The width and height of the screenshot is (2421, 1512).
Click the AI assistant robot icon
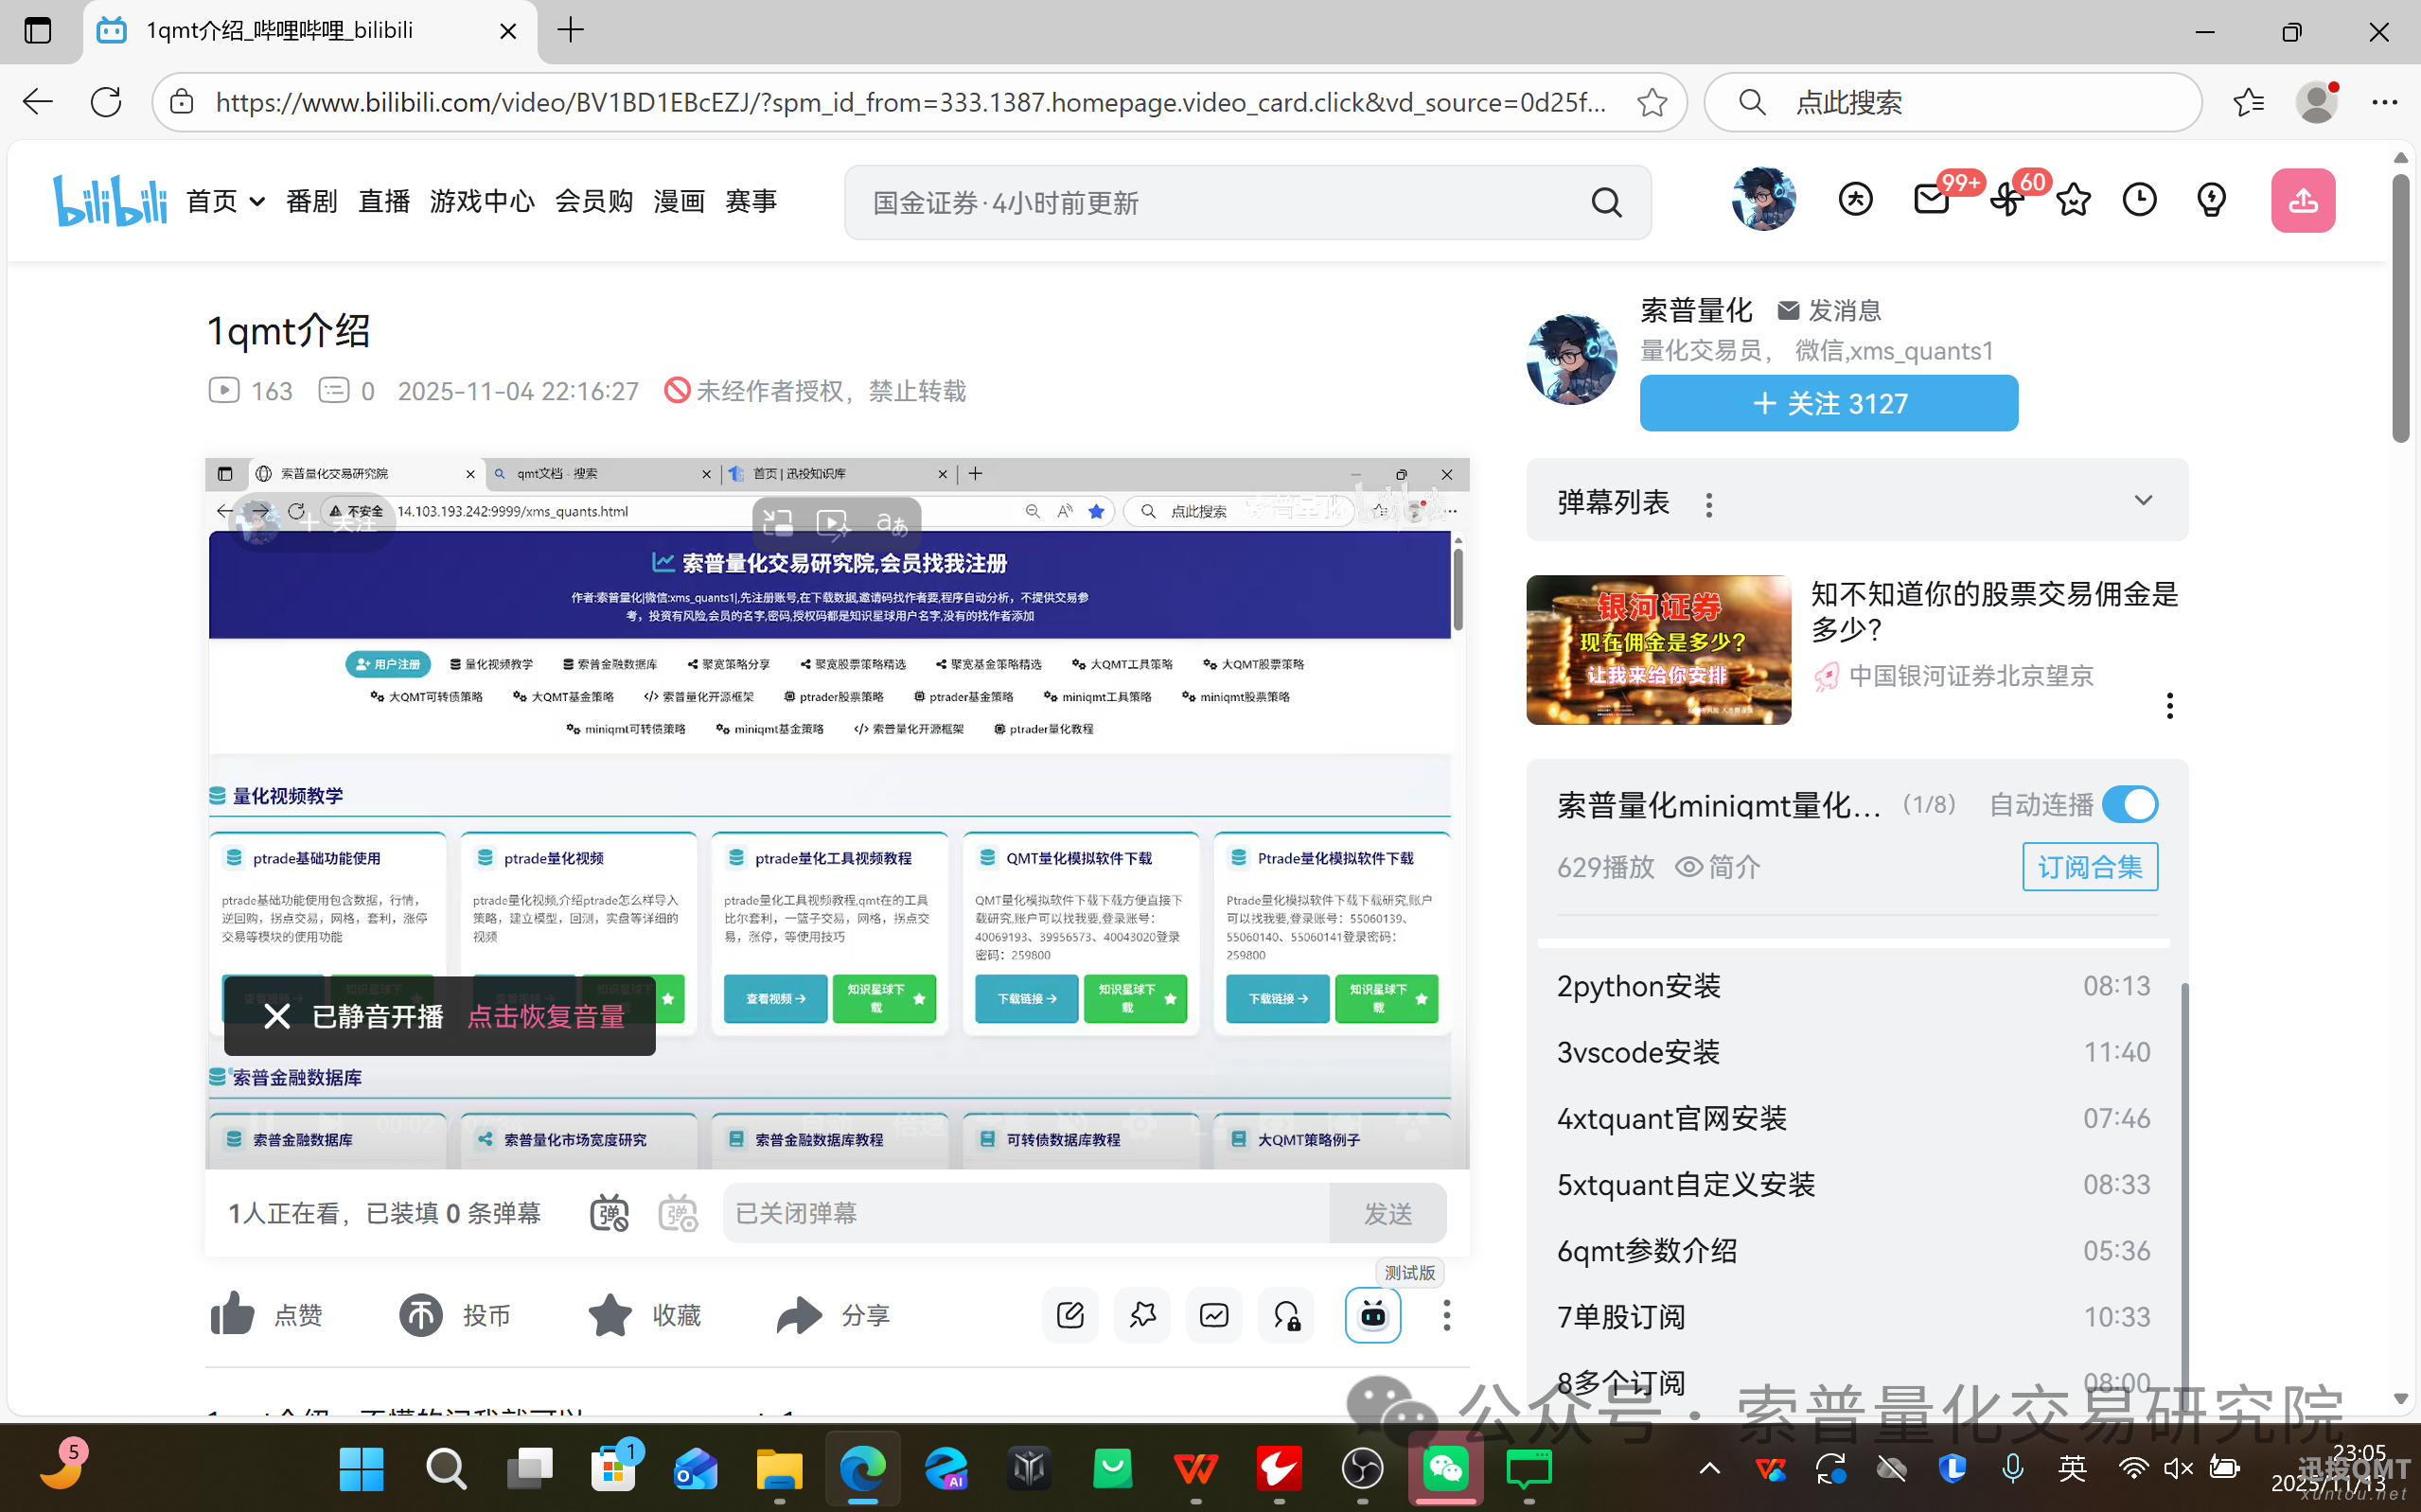click(x=1373, y=1315)
